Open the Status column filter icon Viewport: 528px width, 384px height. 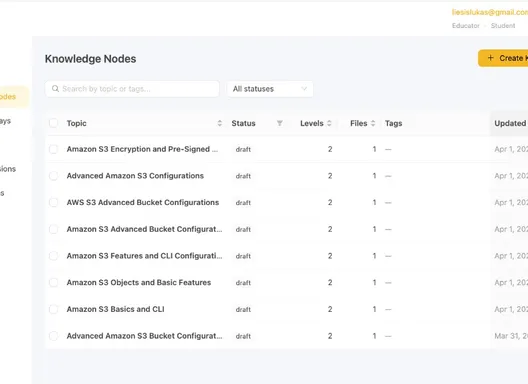pyautogui.click(x=279, y=123)
